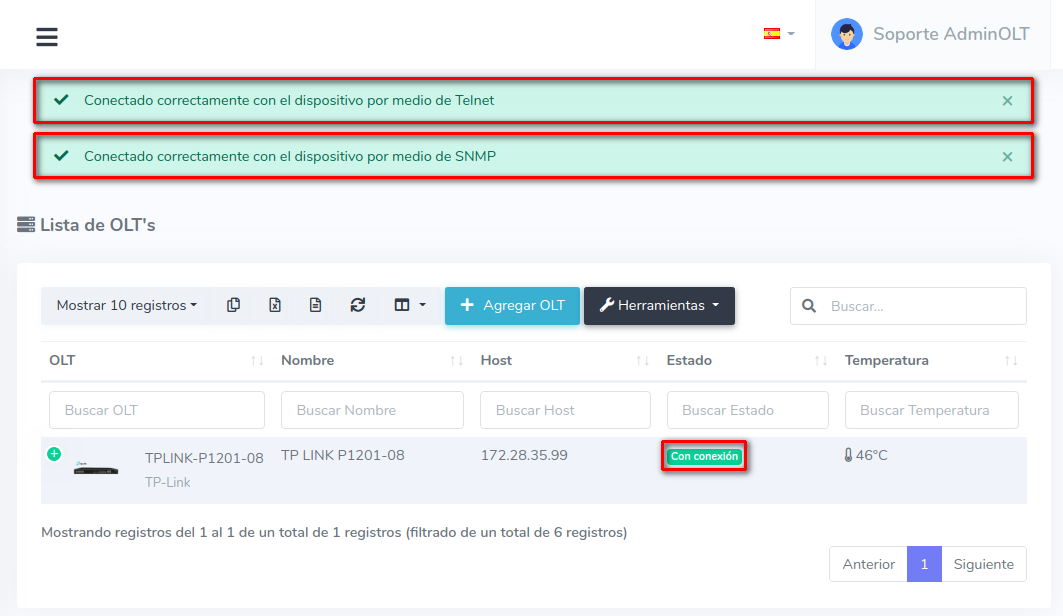1063x616 pixels.
Task: Expand the TPLINK-P1201-08 row details
Action: [x=54, y=454]
